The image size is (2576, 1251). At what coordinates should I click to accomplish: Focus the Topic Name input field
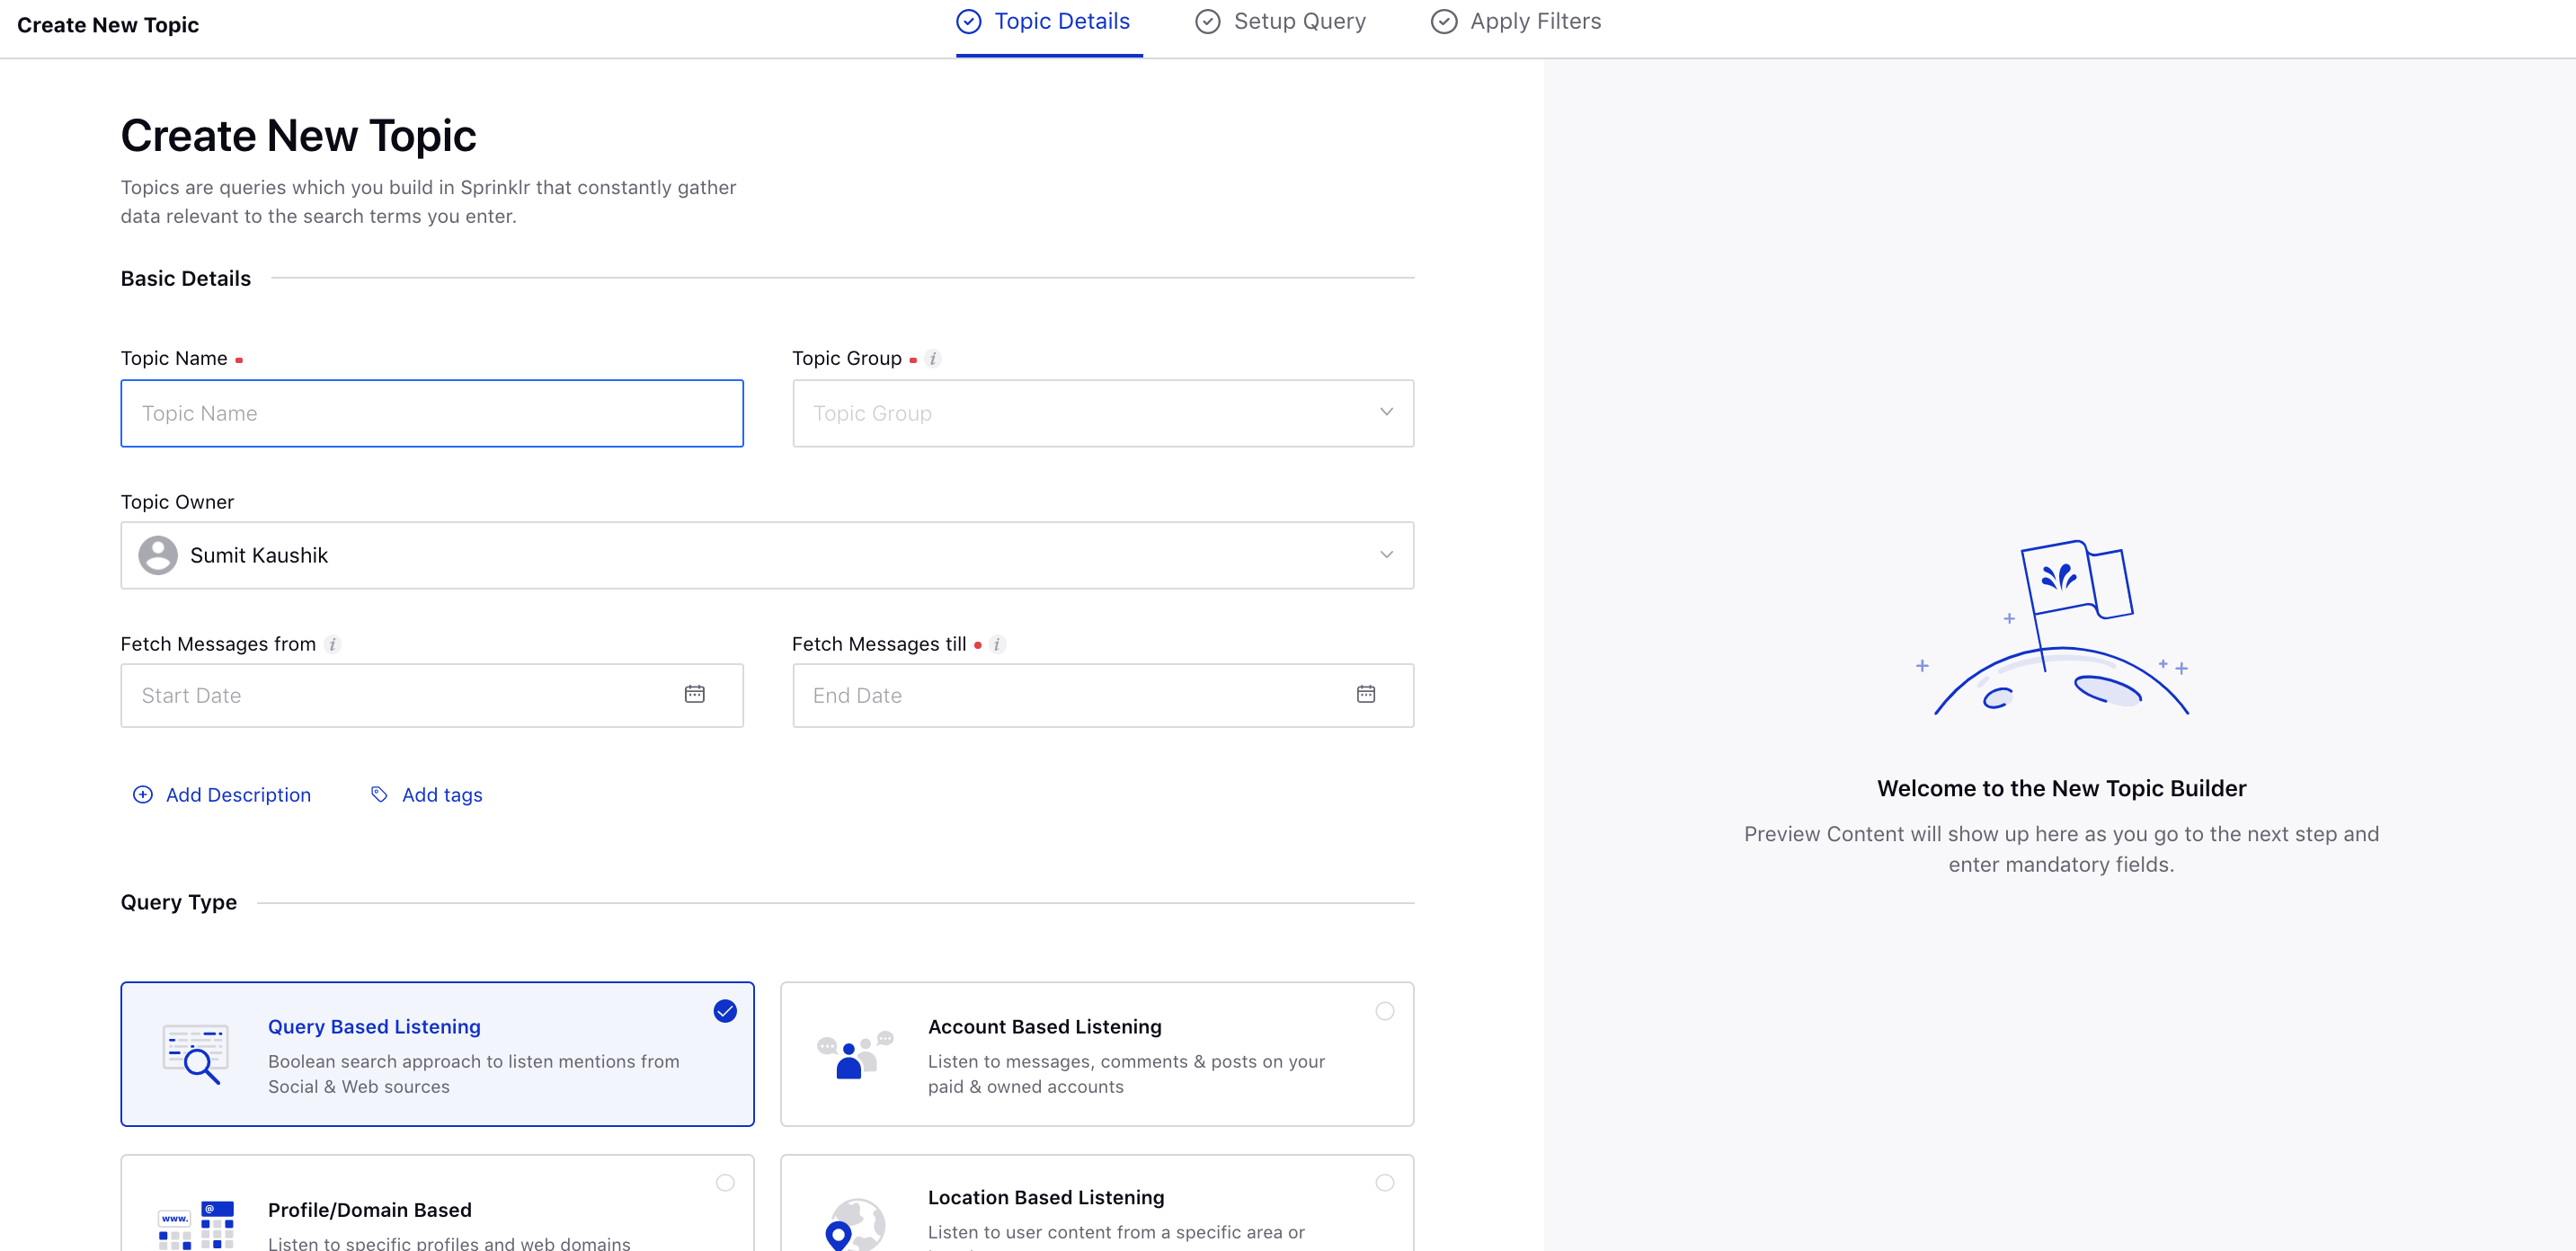point(431,413)
